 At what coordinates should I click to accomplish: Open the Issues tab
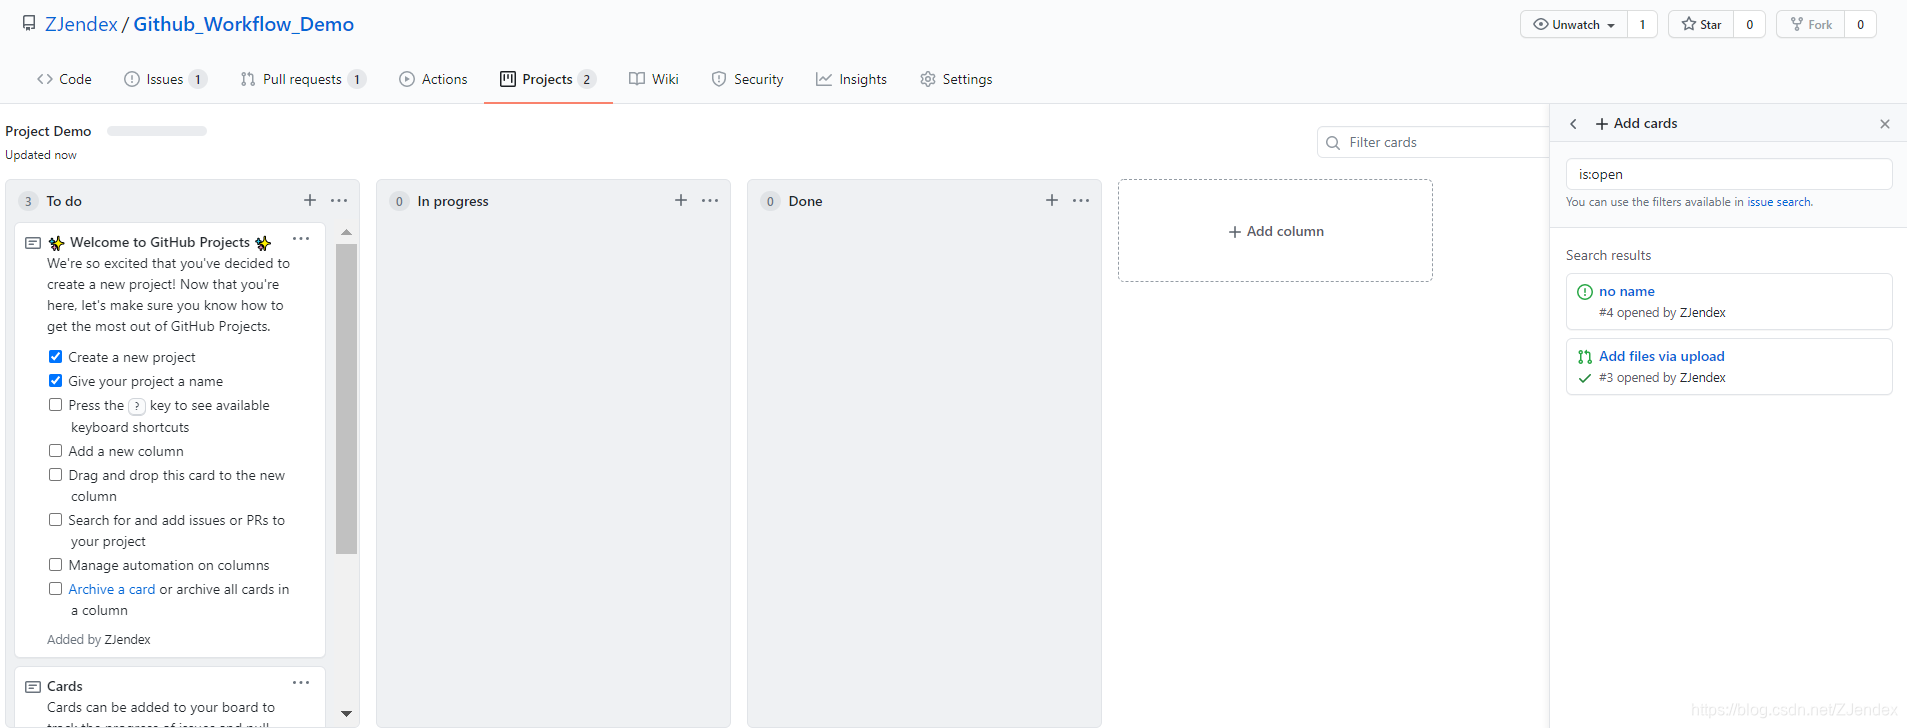coord(165,79)
